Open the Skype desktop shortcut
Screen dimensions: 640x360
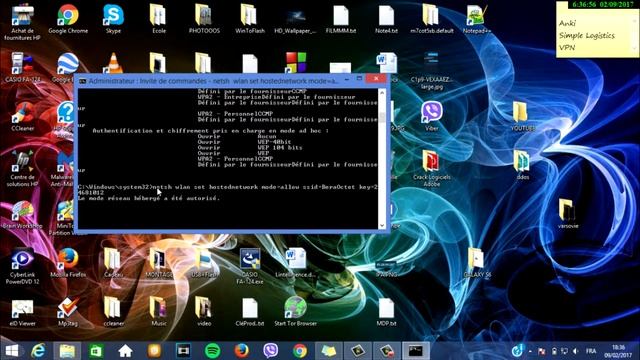[x=113, y=19]
